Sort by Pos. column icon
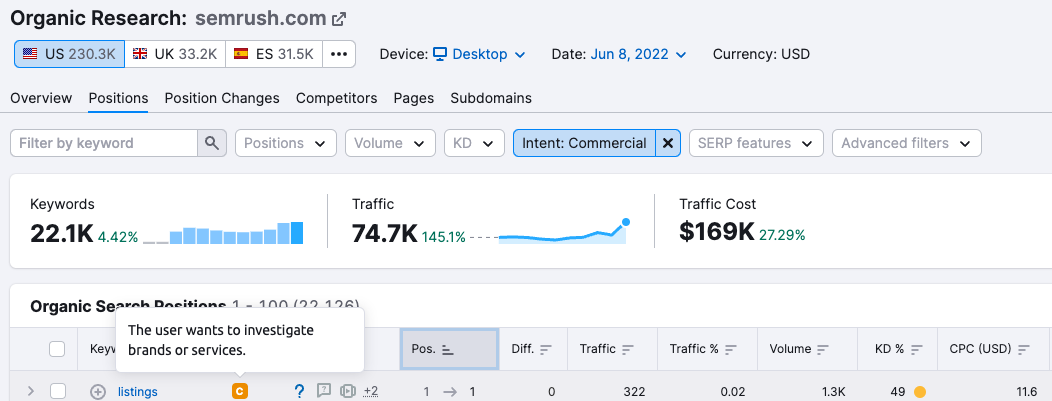The height and width of the screenshot is (401, 1052). (448, 349)
